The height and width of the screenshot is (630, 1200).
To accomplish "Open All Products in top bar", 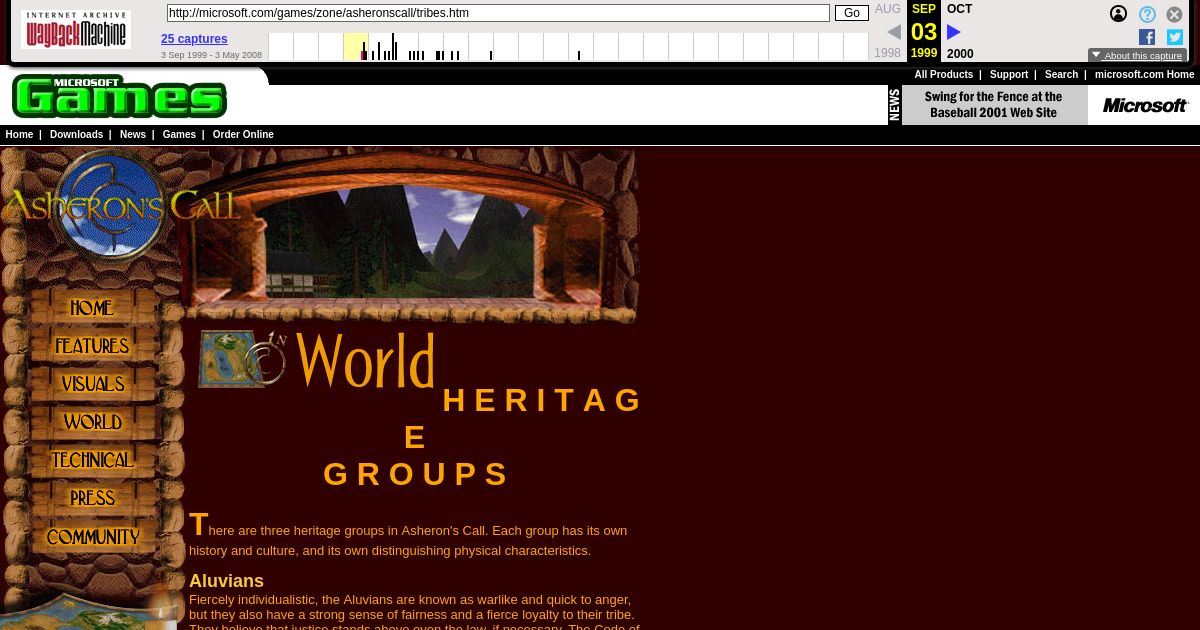I will click(x=943, y=75).
